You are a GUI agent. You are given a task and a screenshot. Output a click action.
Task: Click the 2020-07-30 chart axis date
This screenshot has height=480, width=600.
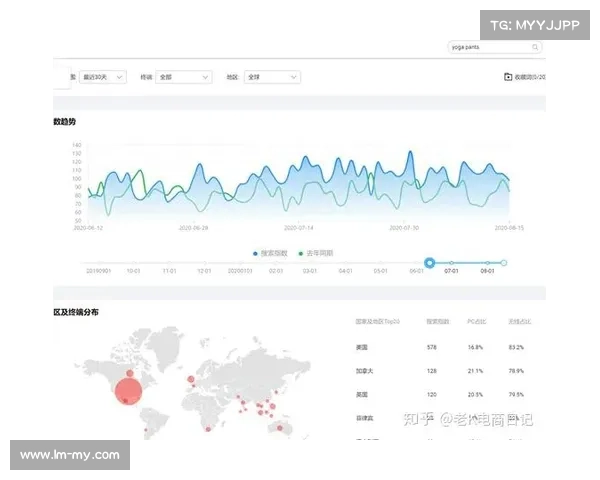404,228
